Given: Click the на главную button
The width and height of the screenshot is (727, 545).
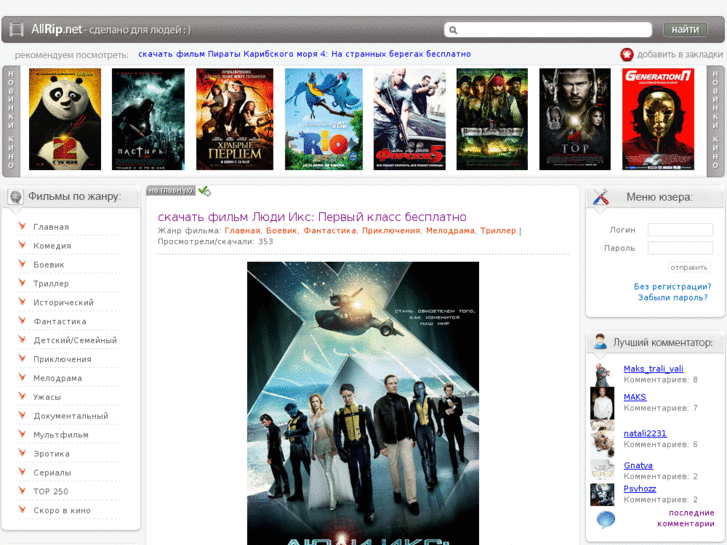Looking at the screenshot, I should tap(171, 191).
